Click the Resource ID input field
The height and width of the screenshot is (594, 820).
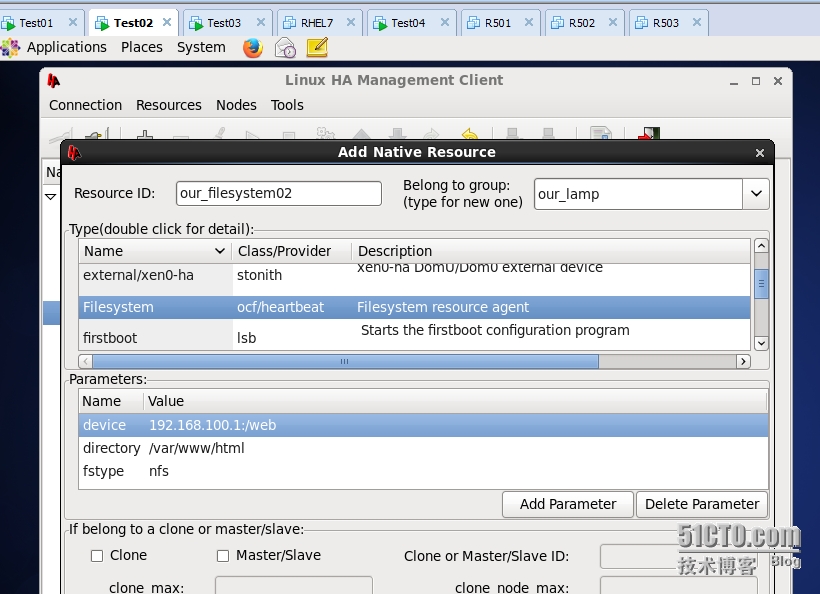[x=279, y=193]
